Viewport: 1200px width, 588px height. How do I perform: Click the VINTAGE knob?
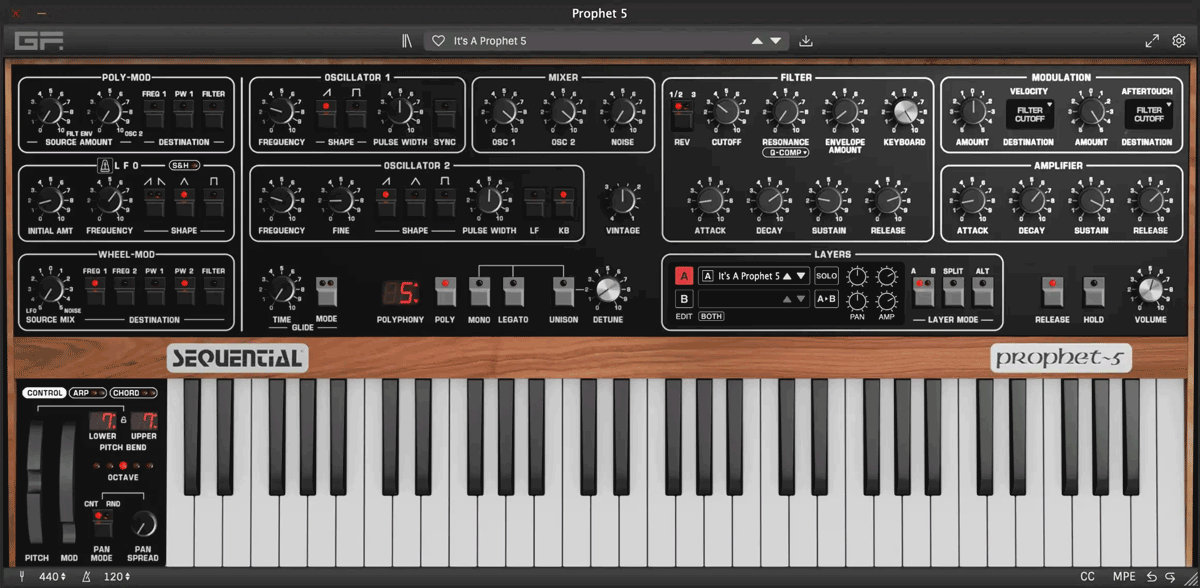[x=623, y=201]
